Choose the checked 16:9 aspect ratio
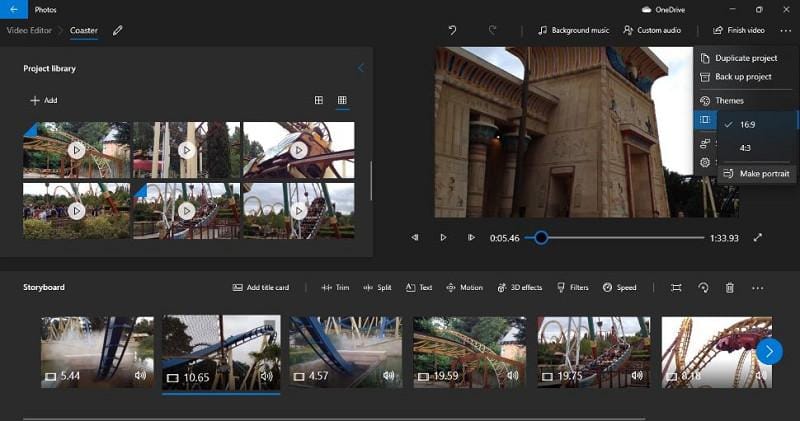This screenshot has height=421, width=800. tap(746, 124)
